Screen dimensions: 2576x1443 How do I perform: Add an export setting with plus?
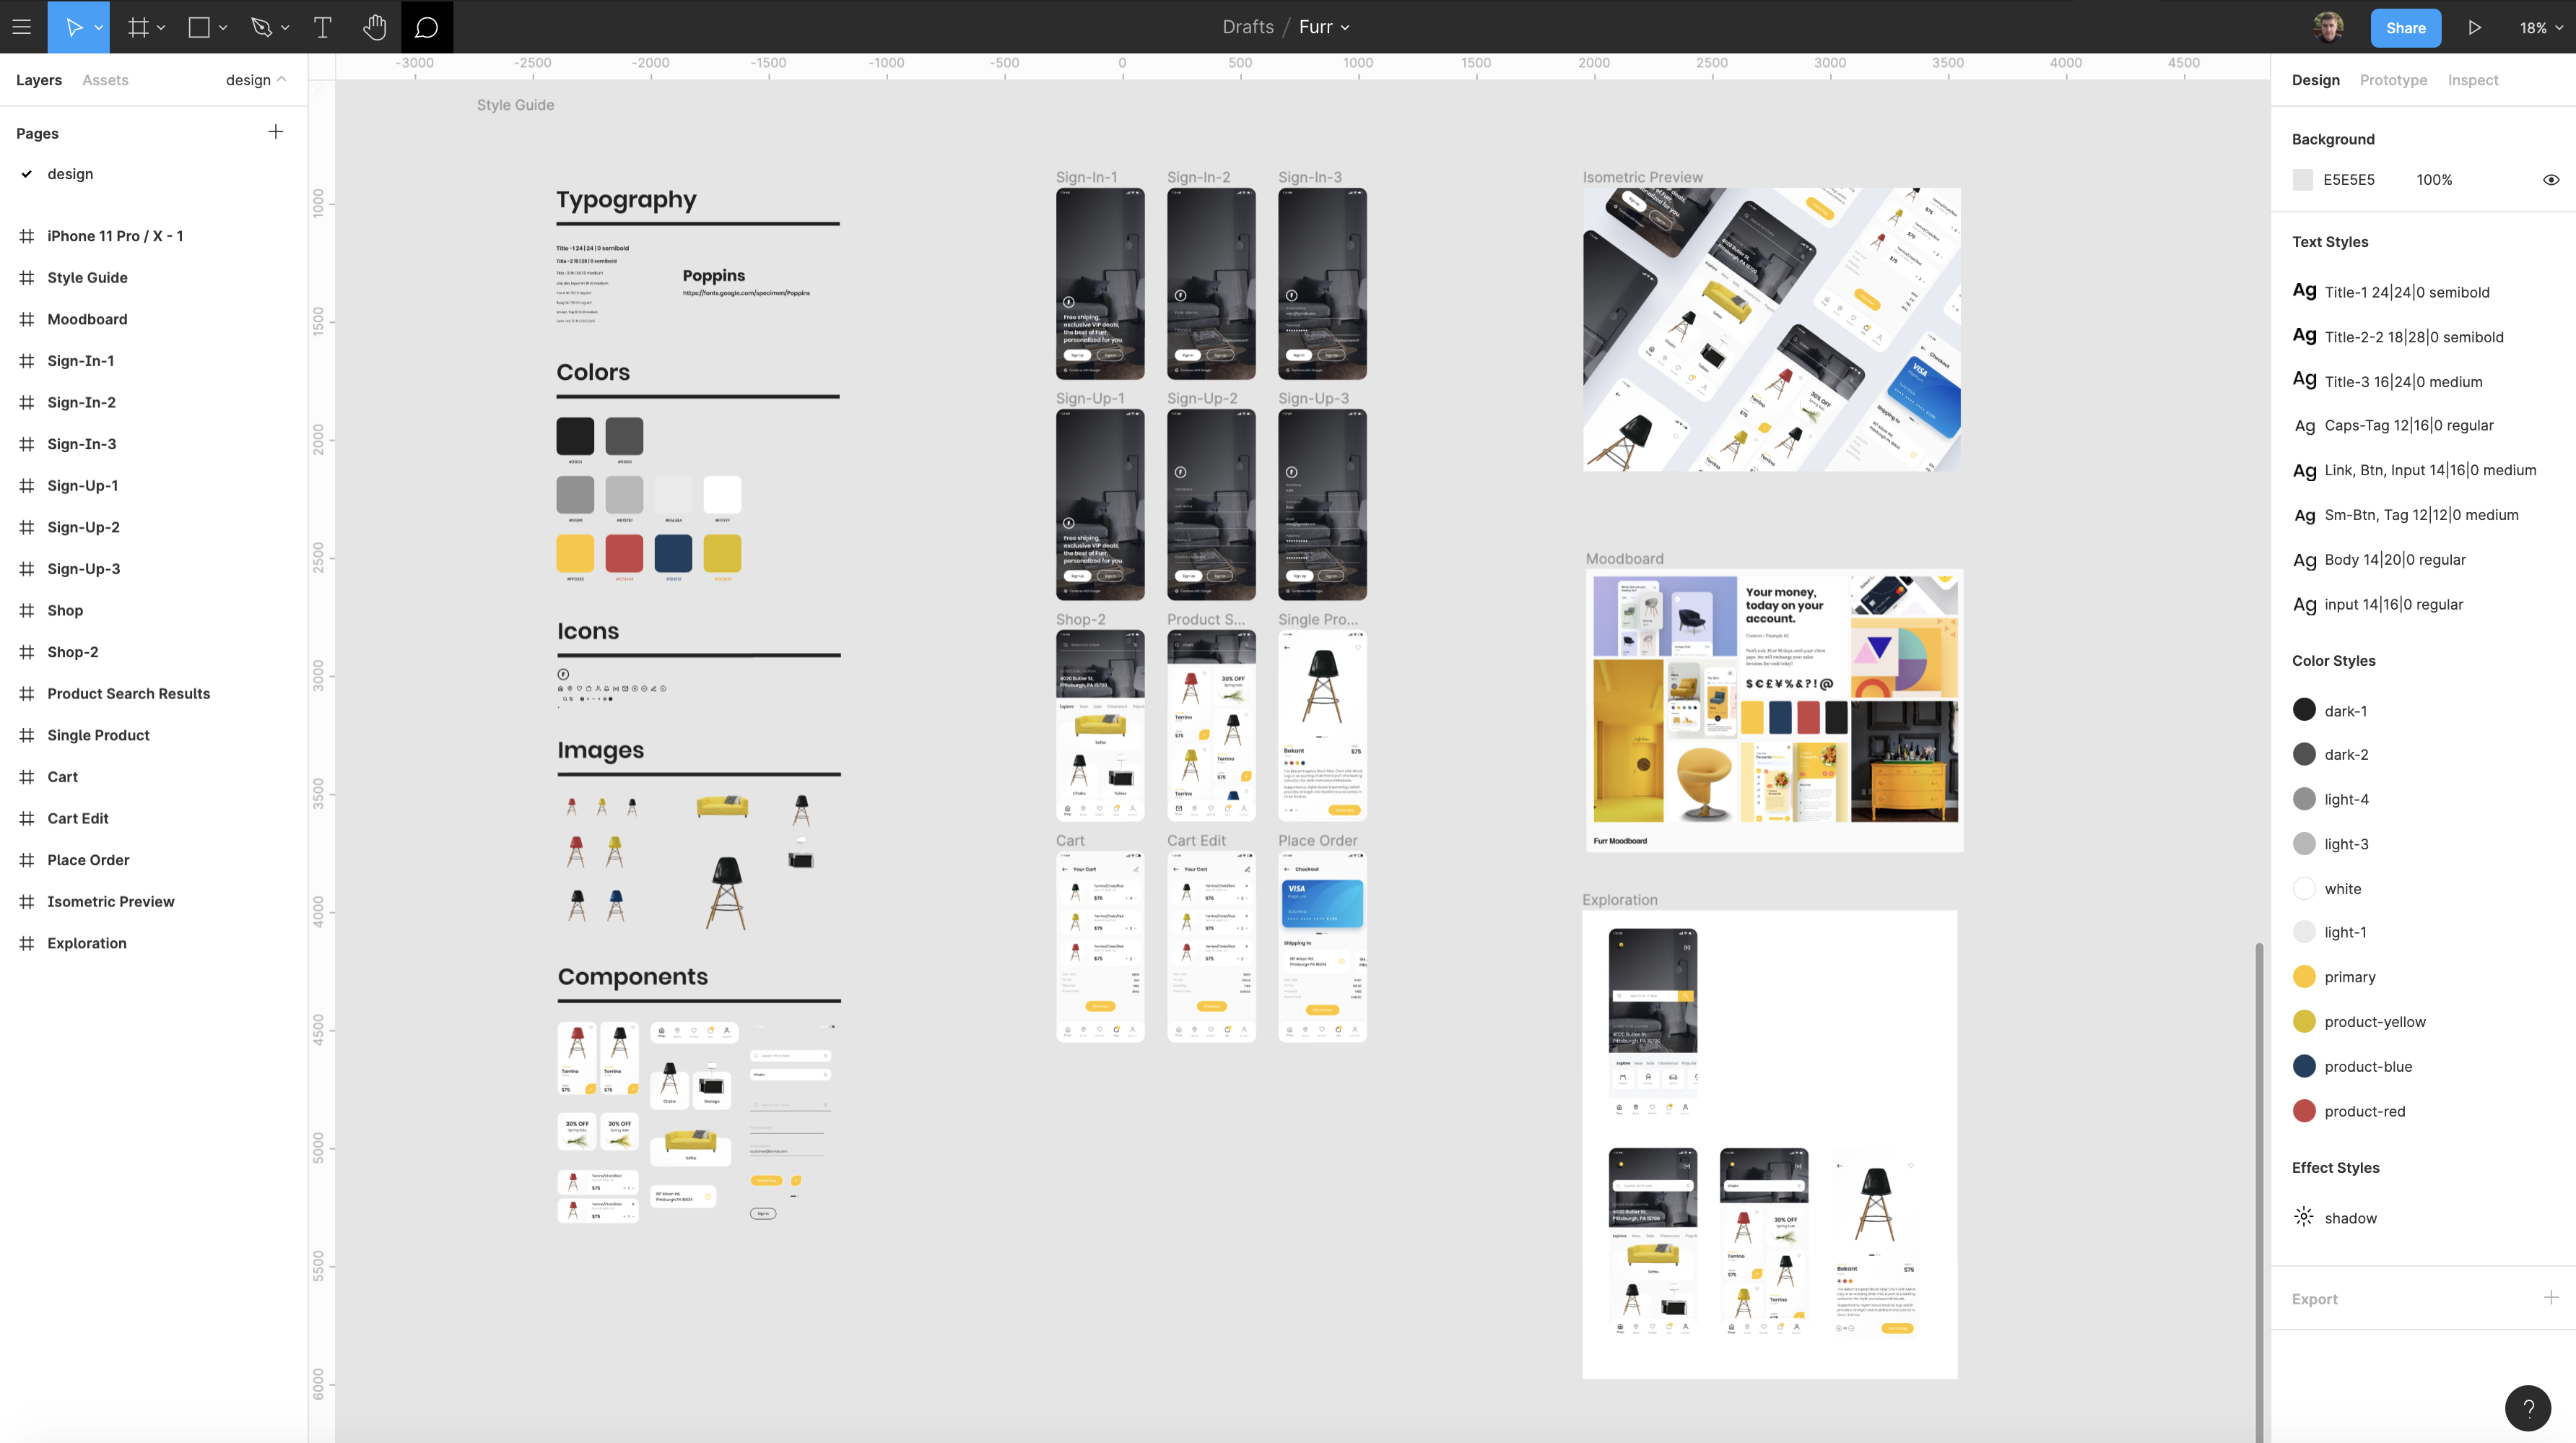click(2551, 1298)
